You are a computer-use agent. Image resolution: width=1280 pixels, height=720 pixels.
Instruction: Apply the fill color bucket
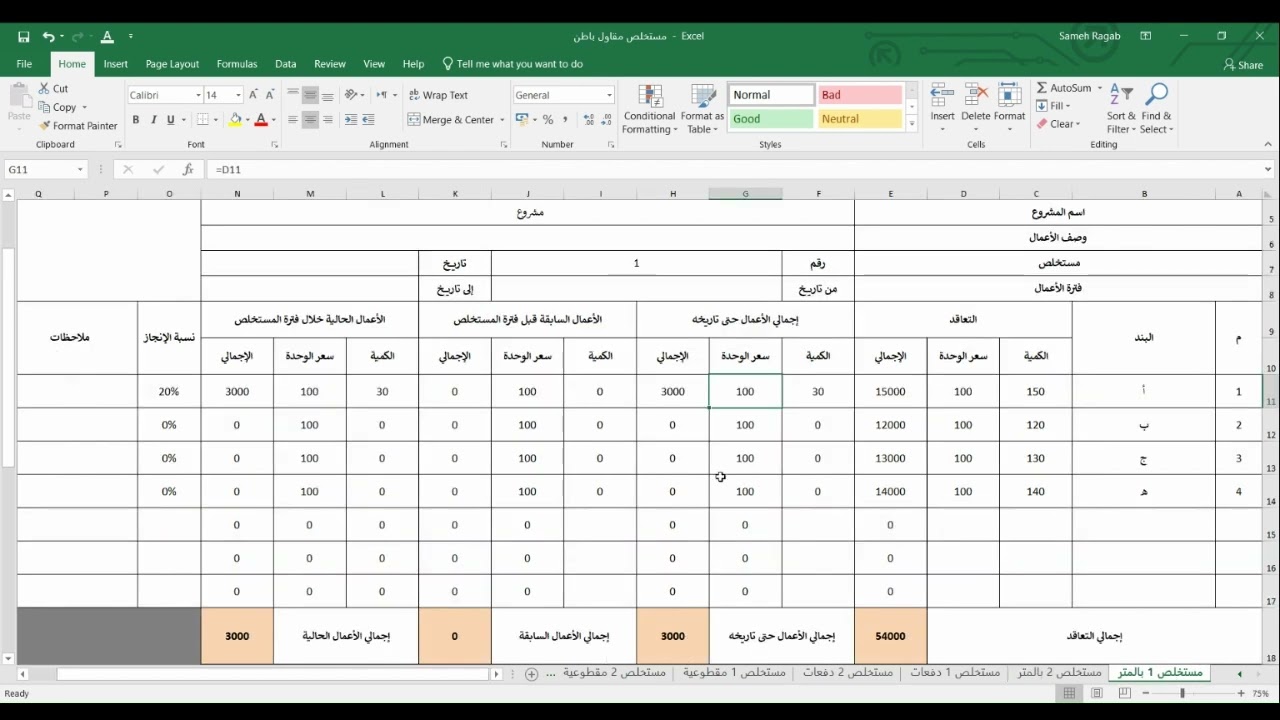(x=235, y=120)
